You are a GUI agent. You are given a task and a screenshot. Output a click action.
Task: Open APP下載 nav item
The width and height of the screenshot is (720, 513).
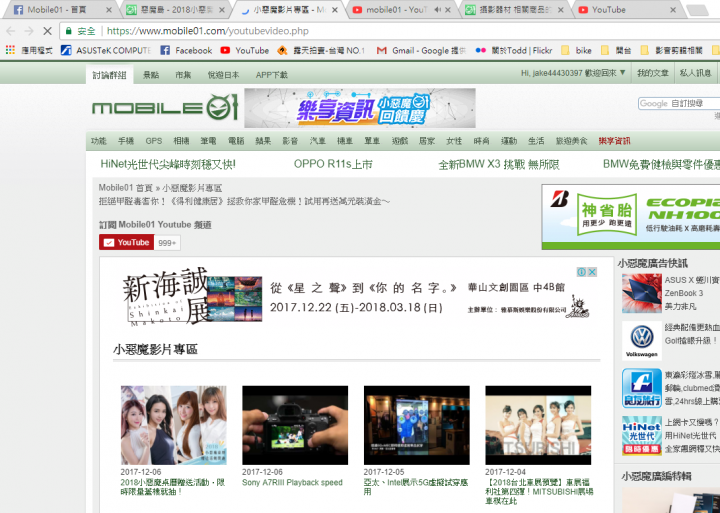click(271, 75)
